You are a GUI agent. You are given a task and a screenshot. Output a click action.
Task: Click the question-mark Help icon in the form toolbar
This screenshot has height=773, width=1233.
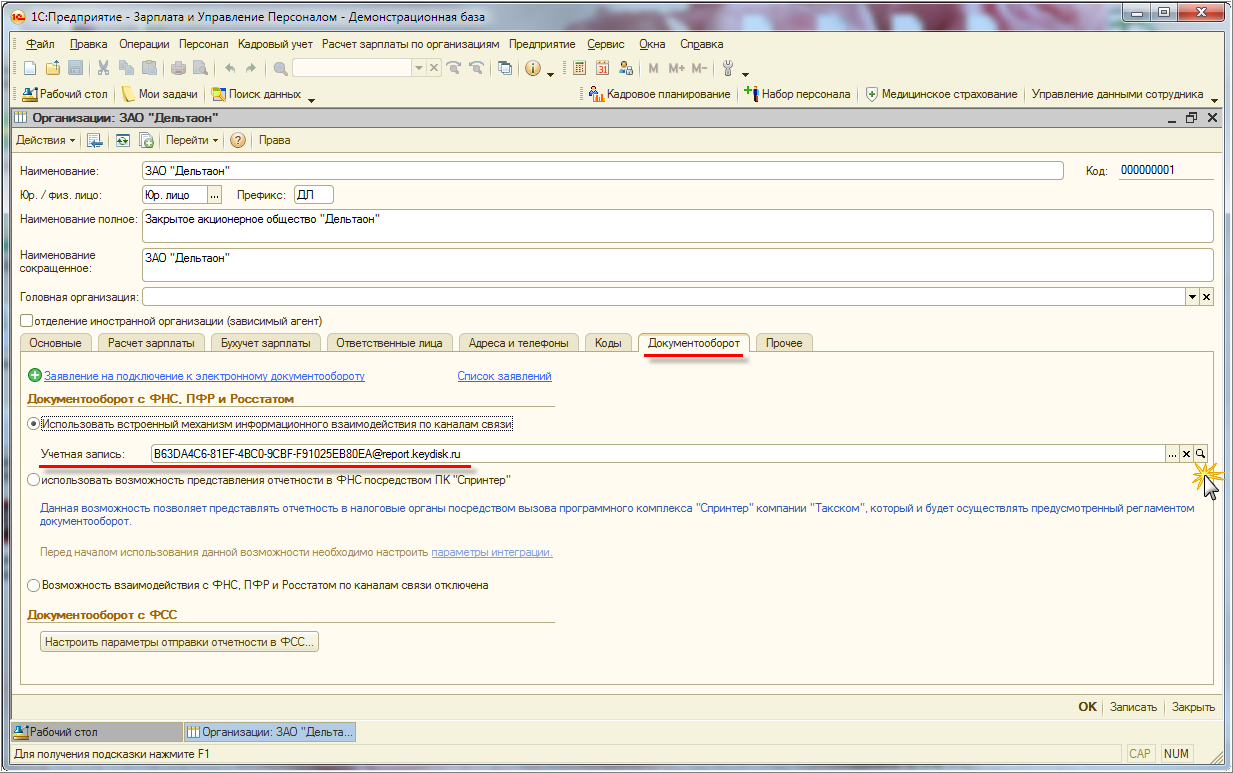(x=238, y=141)
